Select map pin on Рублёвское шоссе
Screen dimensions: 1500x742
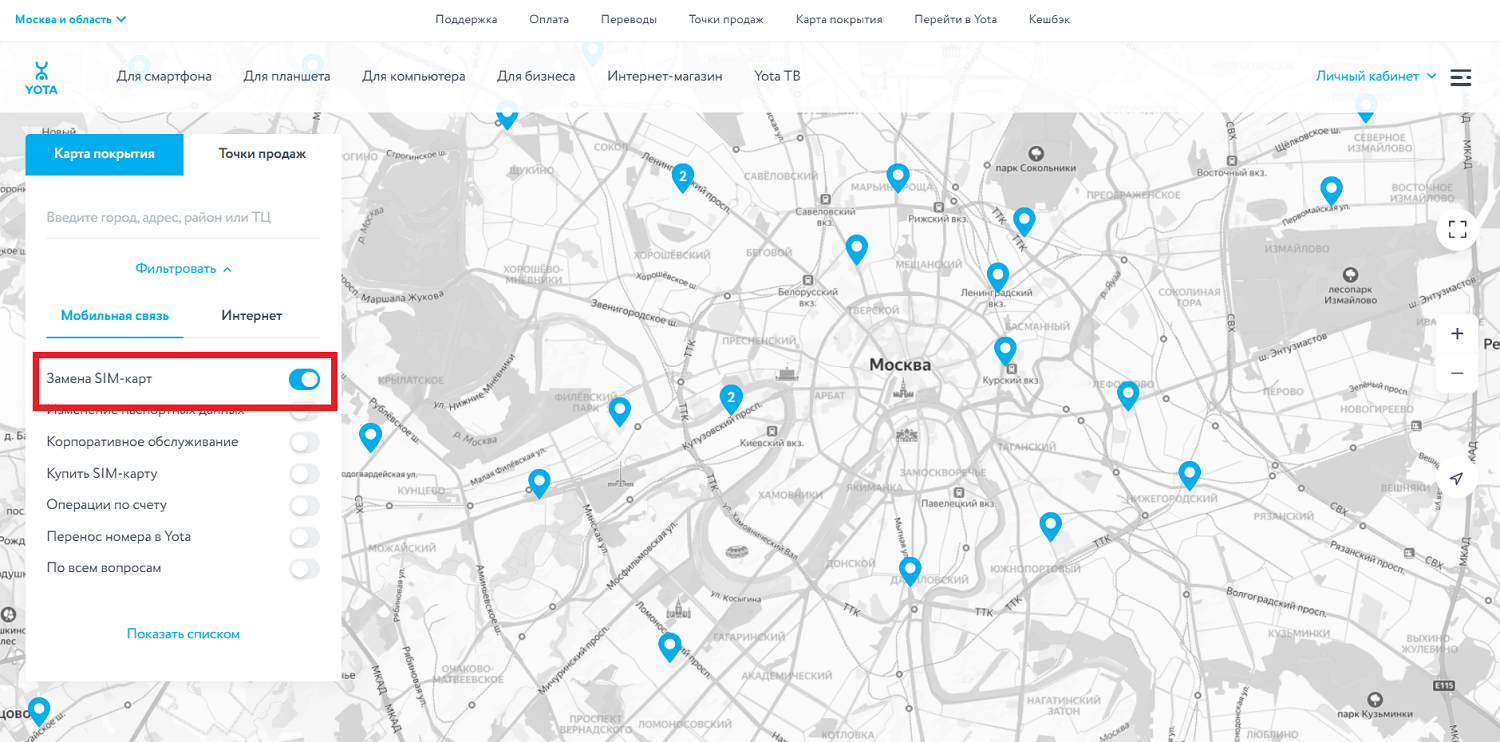click(x=371, y=437)
